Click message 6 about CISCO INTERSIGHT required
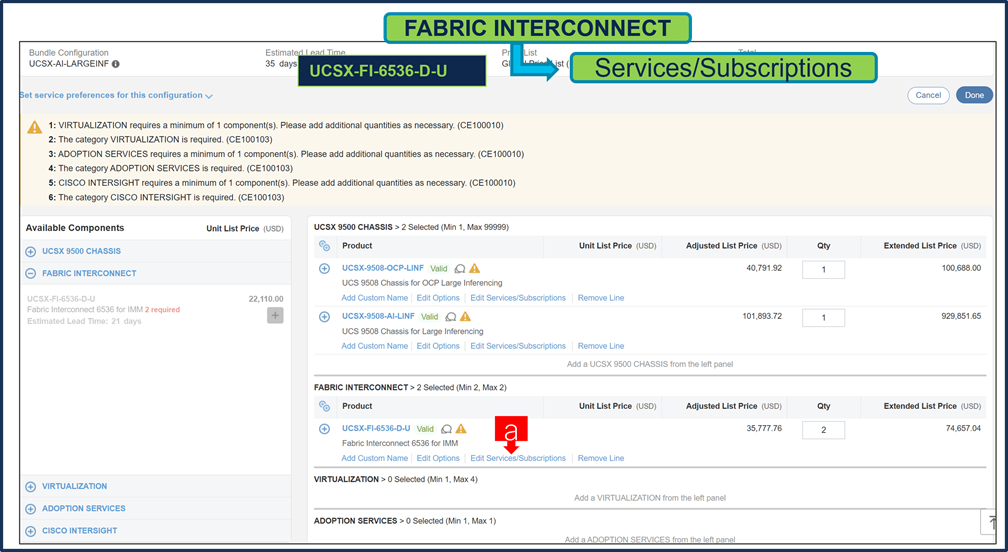Image resolution: width=1008 pixels, height=552 pixels. 166,197
